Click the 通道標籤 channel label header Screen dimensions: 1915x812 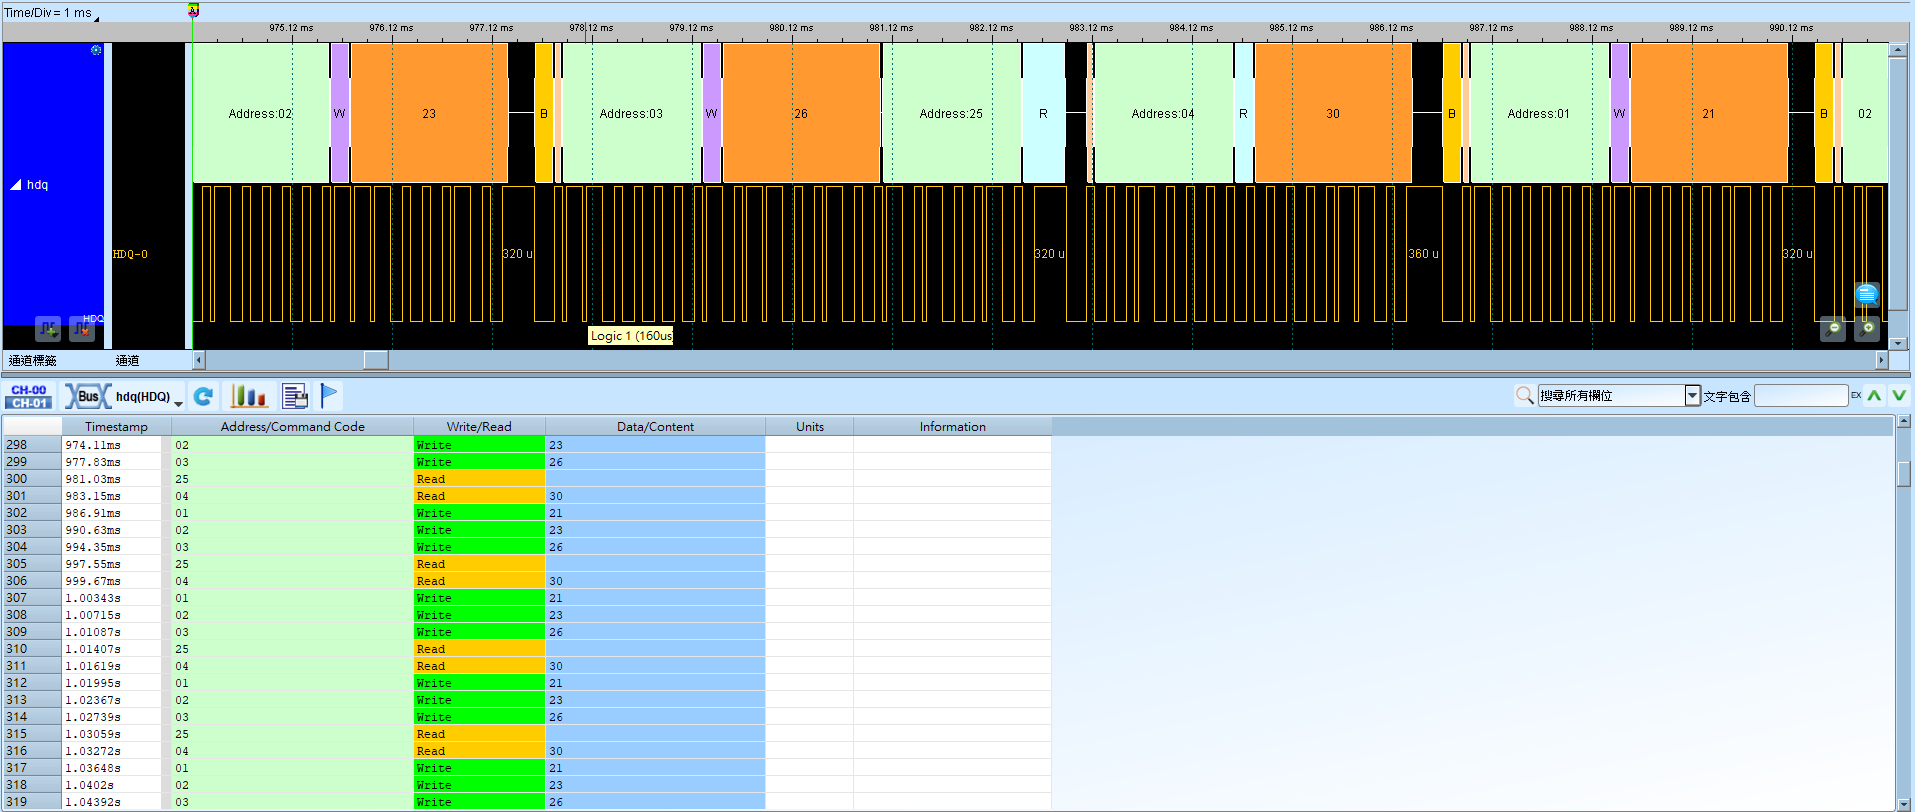(33, 361)
